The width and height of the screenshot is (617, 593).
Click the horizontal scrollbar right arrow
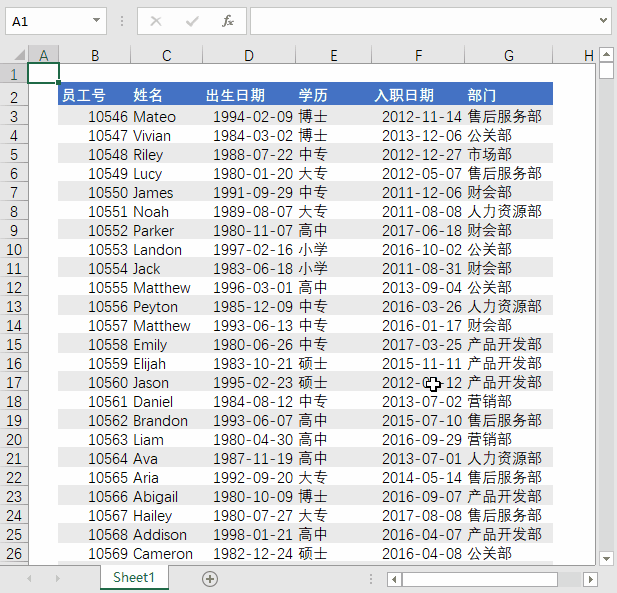tap(591, 579)
